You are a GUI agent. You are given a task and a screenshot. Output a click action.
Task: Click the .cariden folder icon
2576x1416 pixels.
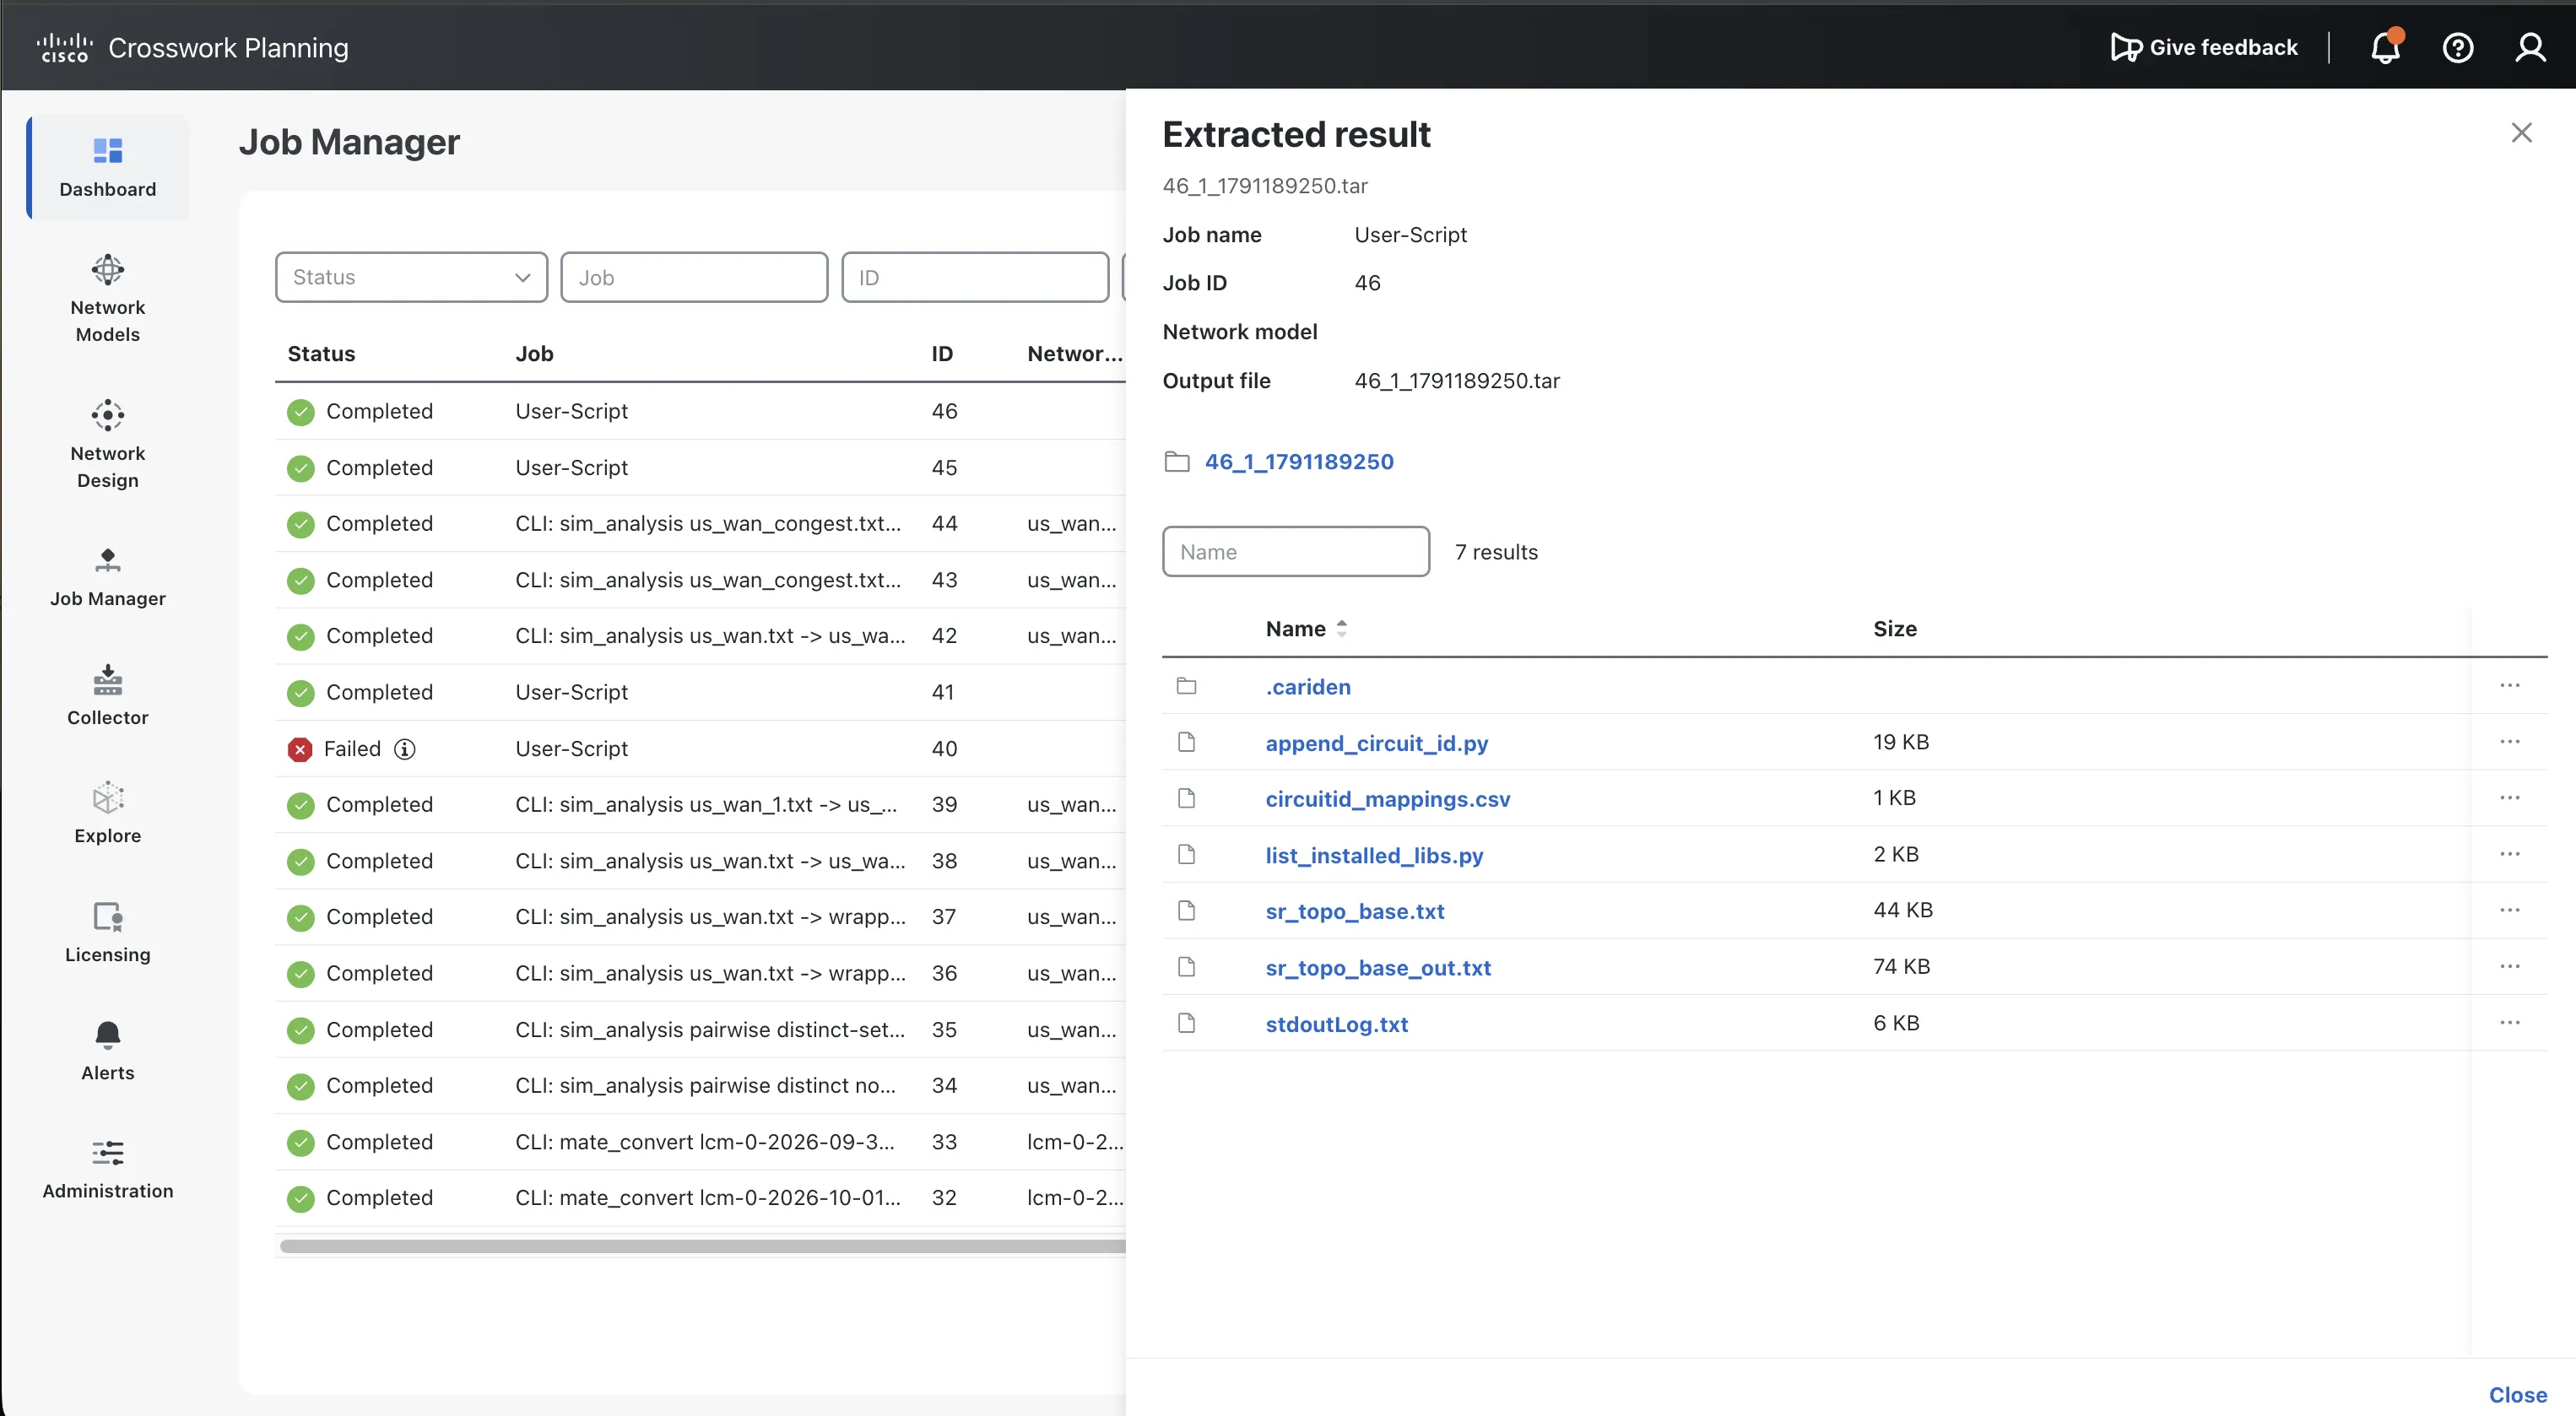click(x=1187, y=686)
